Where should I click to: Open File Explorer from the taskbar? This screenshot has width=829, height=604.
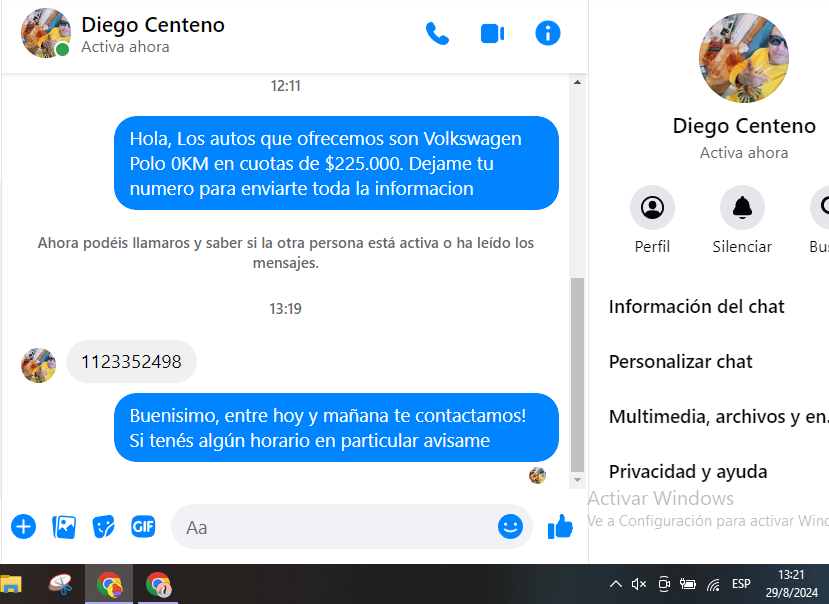pyautogui.click(x=12, y=584)
